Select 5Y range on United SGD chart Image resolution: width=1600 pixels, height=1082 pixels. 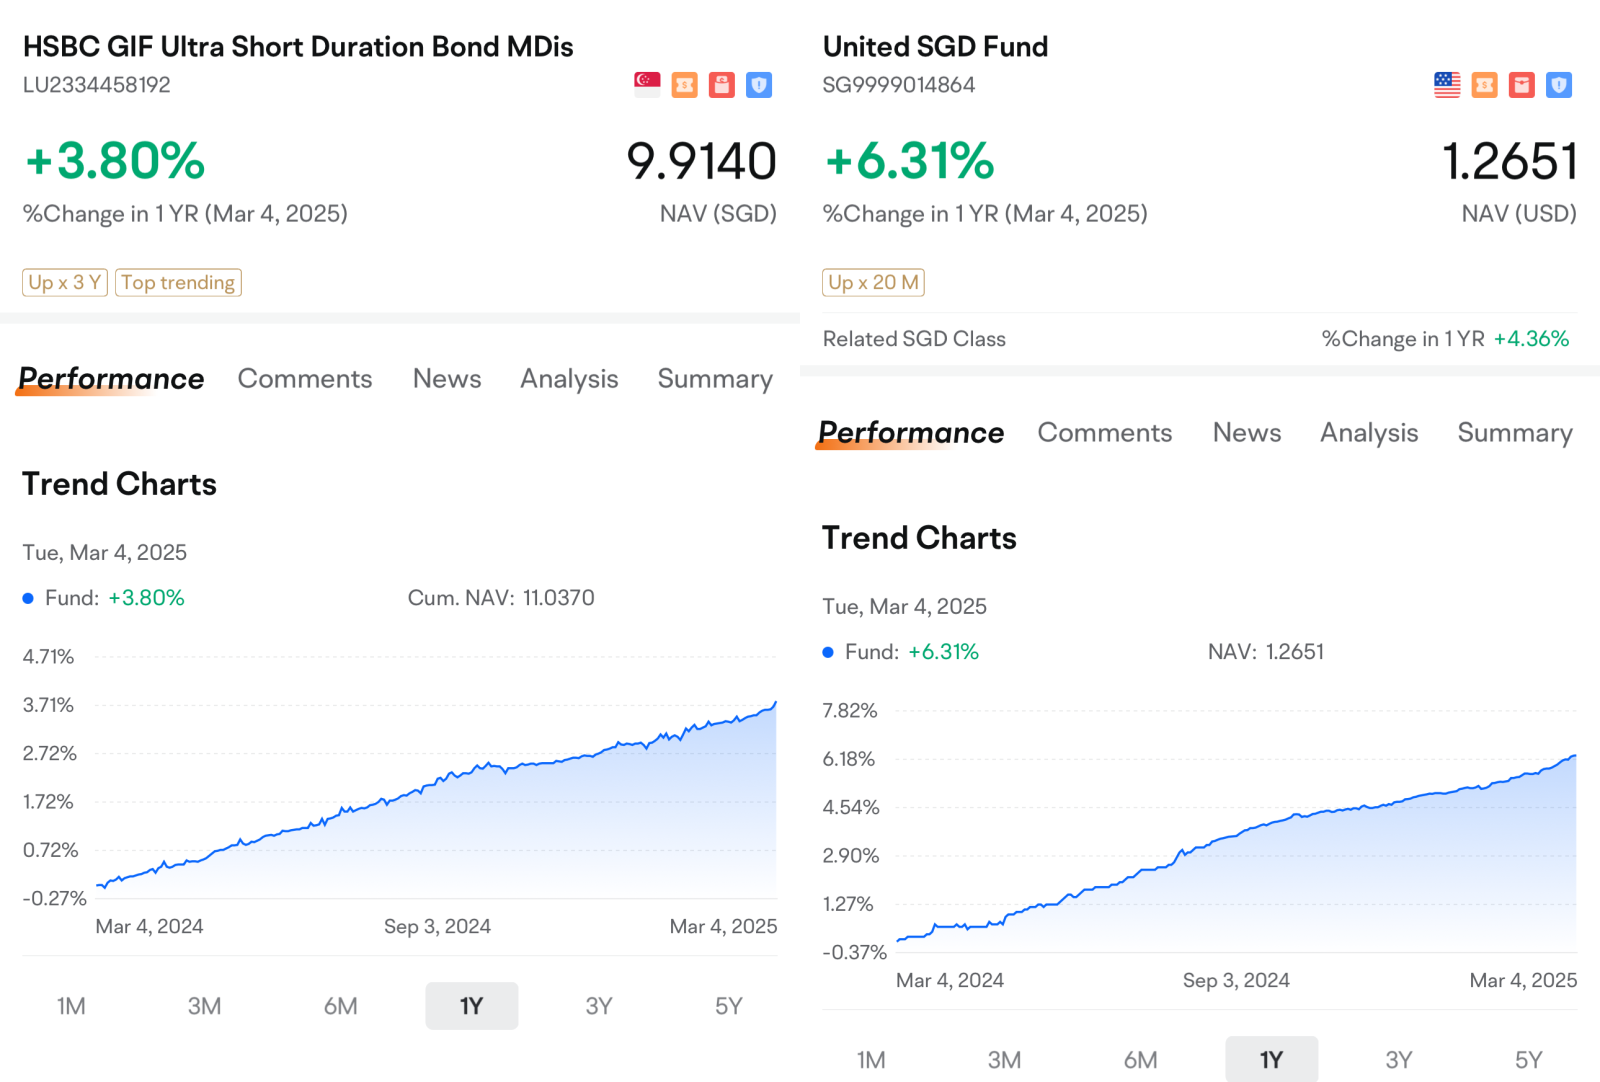point(1529,1060)
